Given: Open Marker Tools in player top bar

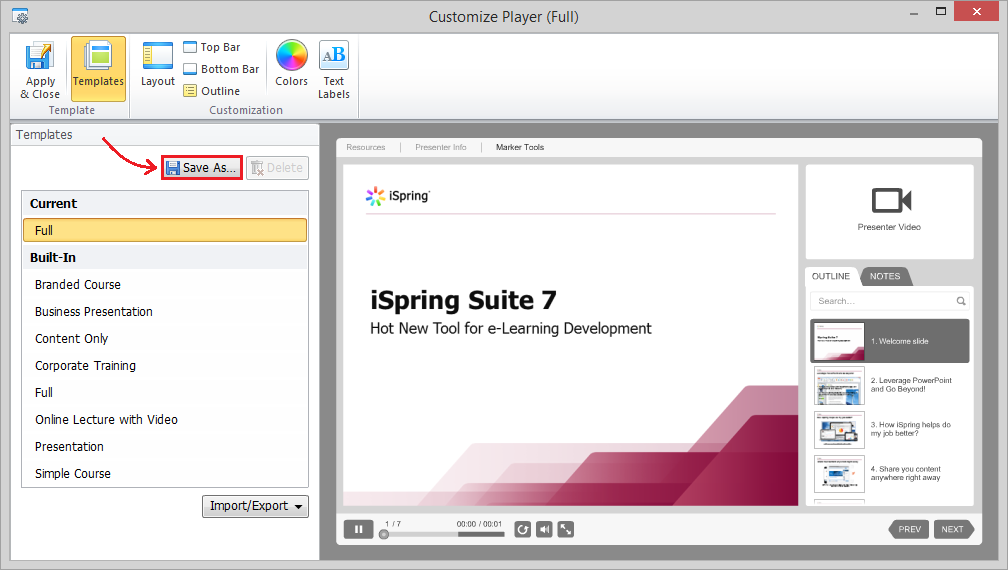Looking at the screenshot, I should pos(520,147).
